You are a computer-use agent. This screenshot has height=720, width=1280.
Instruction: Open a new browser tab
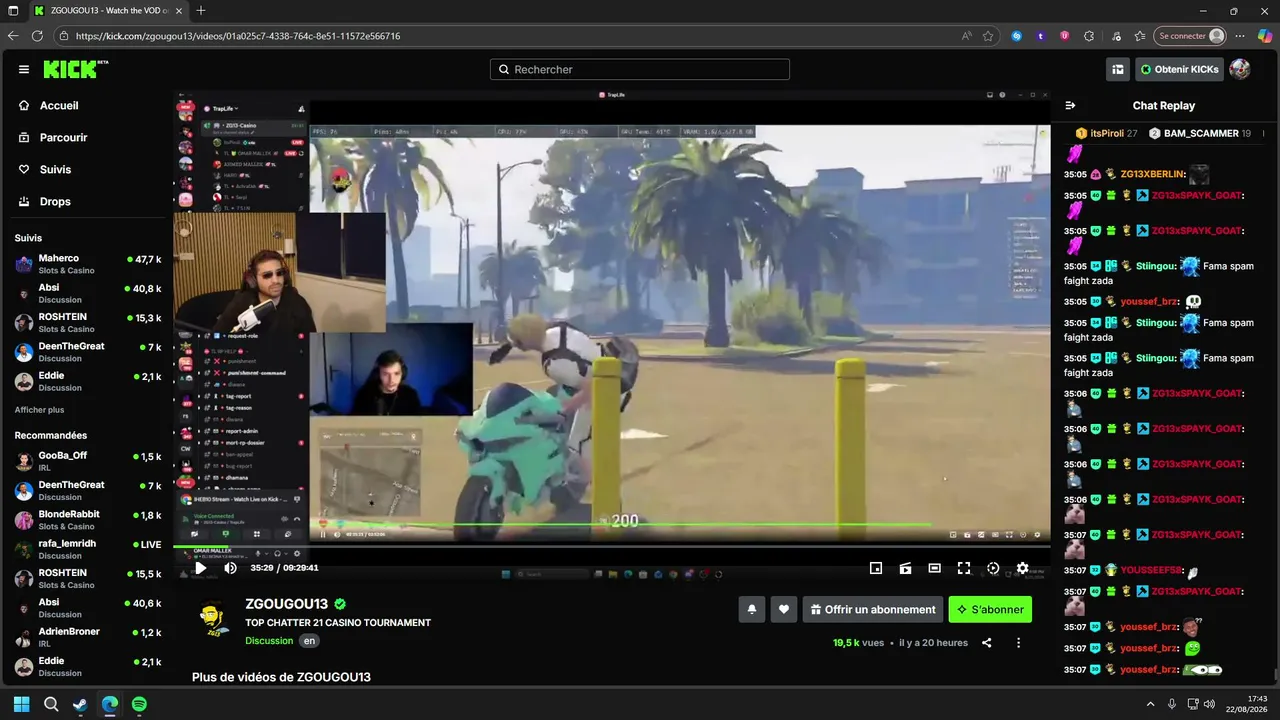[201, 11]
